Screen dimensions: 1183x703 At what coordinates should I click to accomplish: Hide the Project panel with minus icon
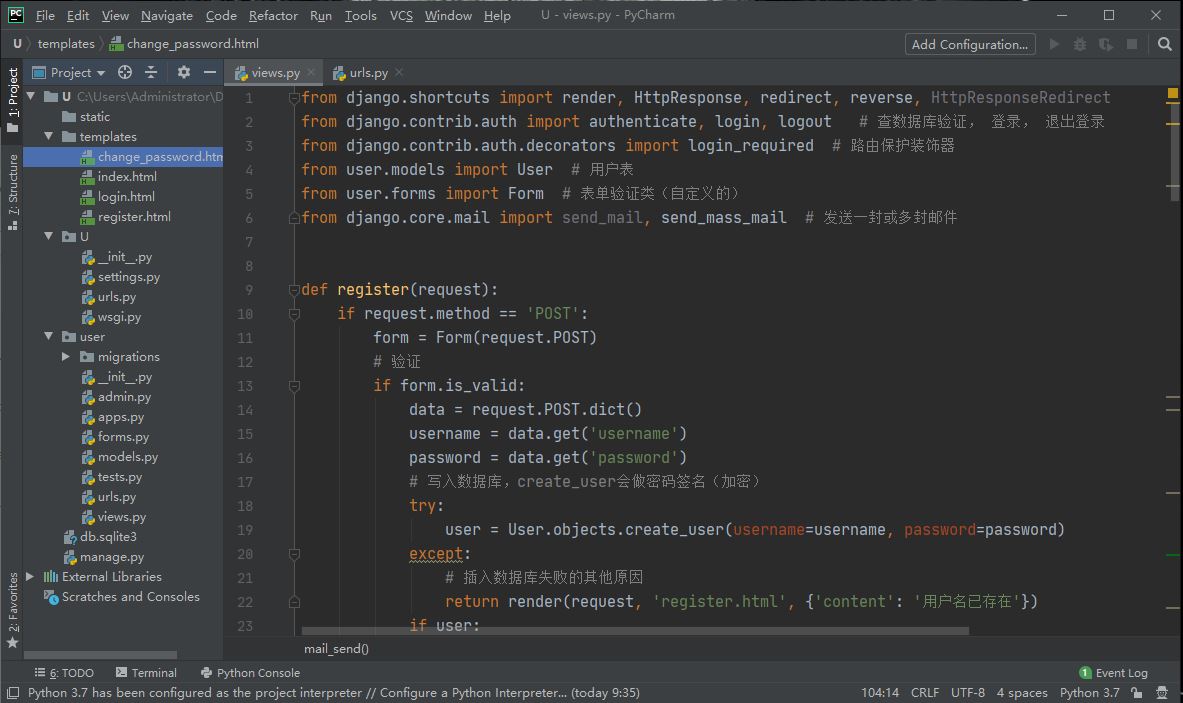210,72
